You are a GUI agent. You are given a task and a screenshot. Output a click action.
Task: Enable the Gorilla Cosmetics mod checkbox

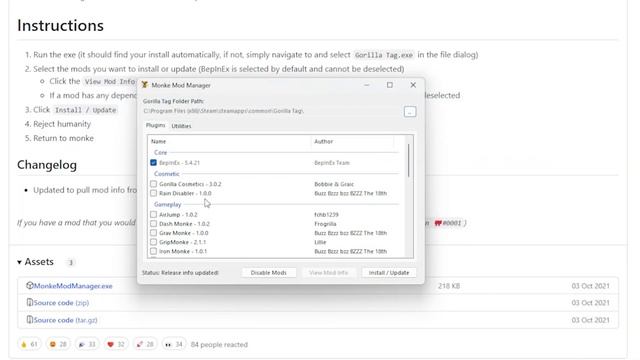coord(153,184)
